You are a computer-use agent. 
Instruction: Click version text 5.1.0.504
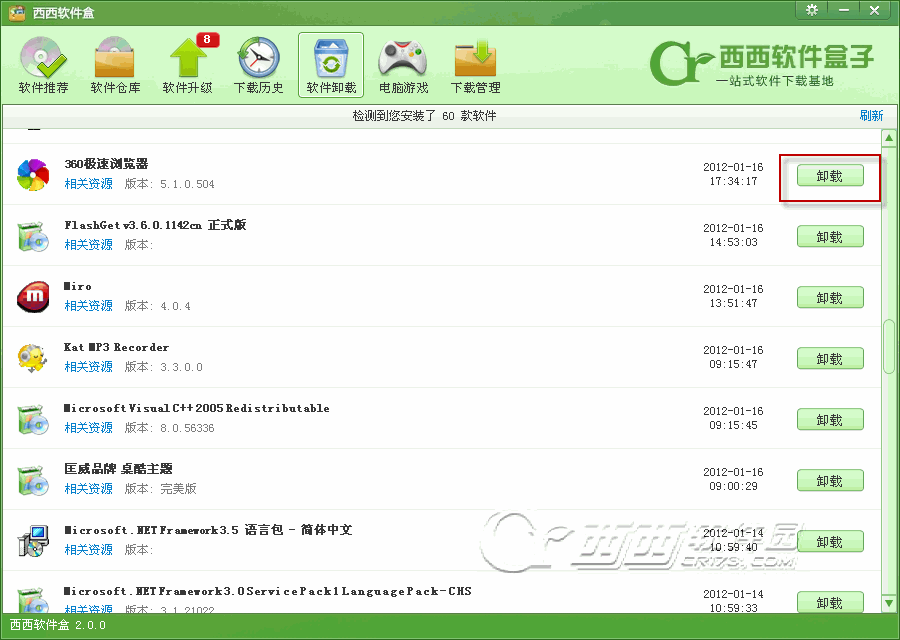[187, 184]
